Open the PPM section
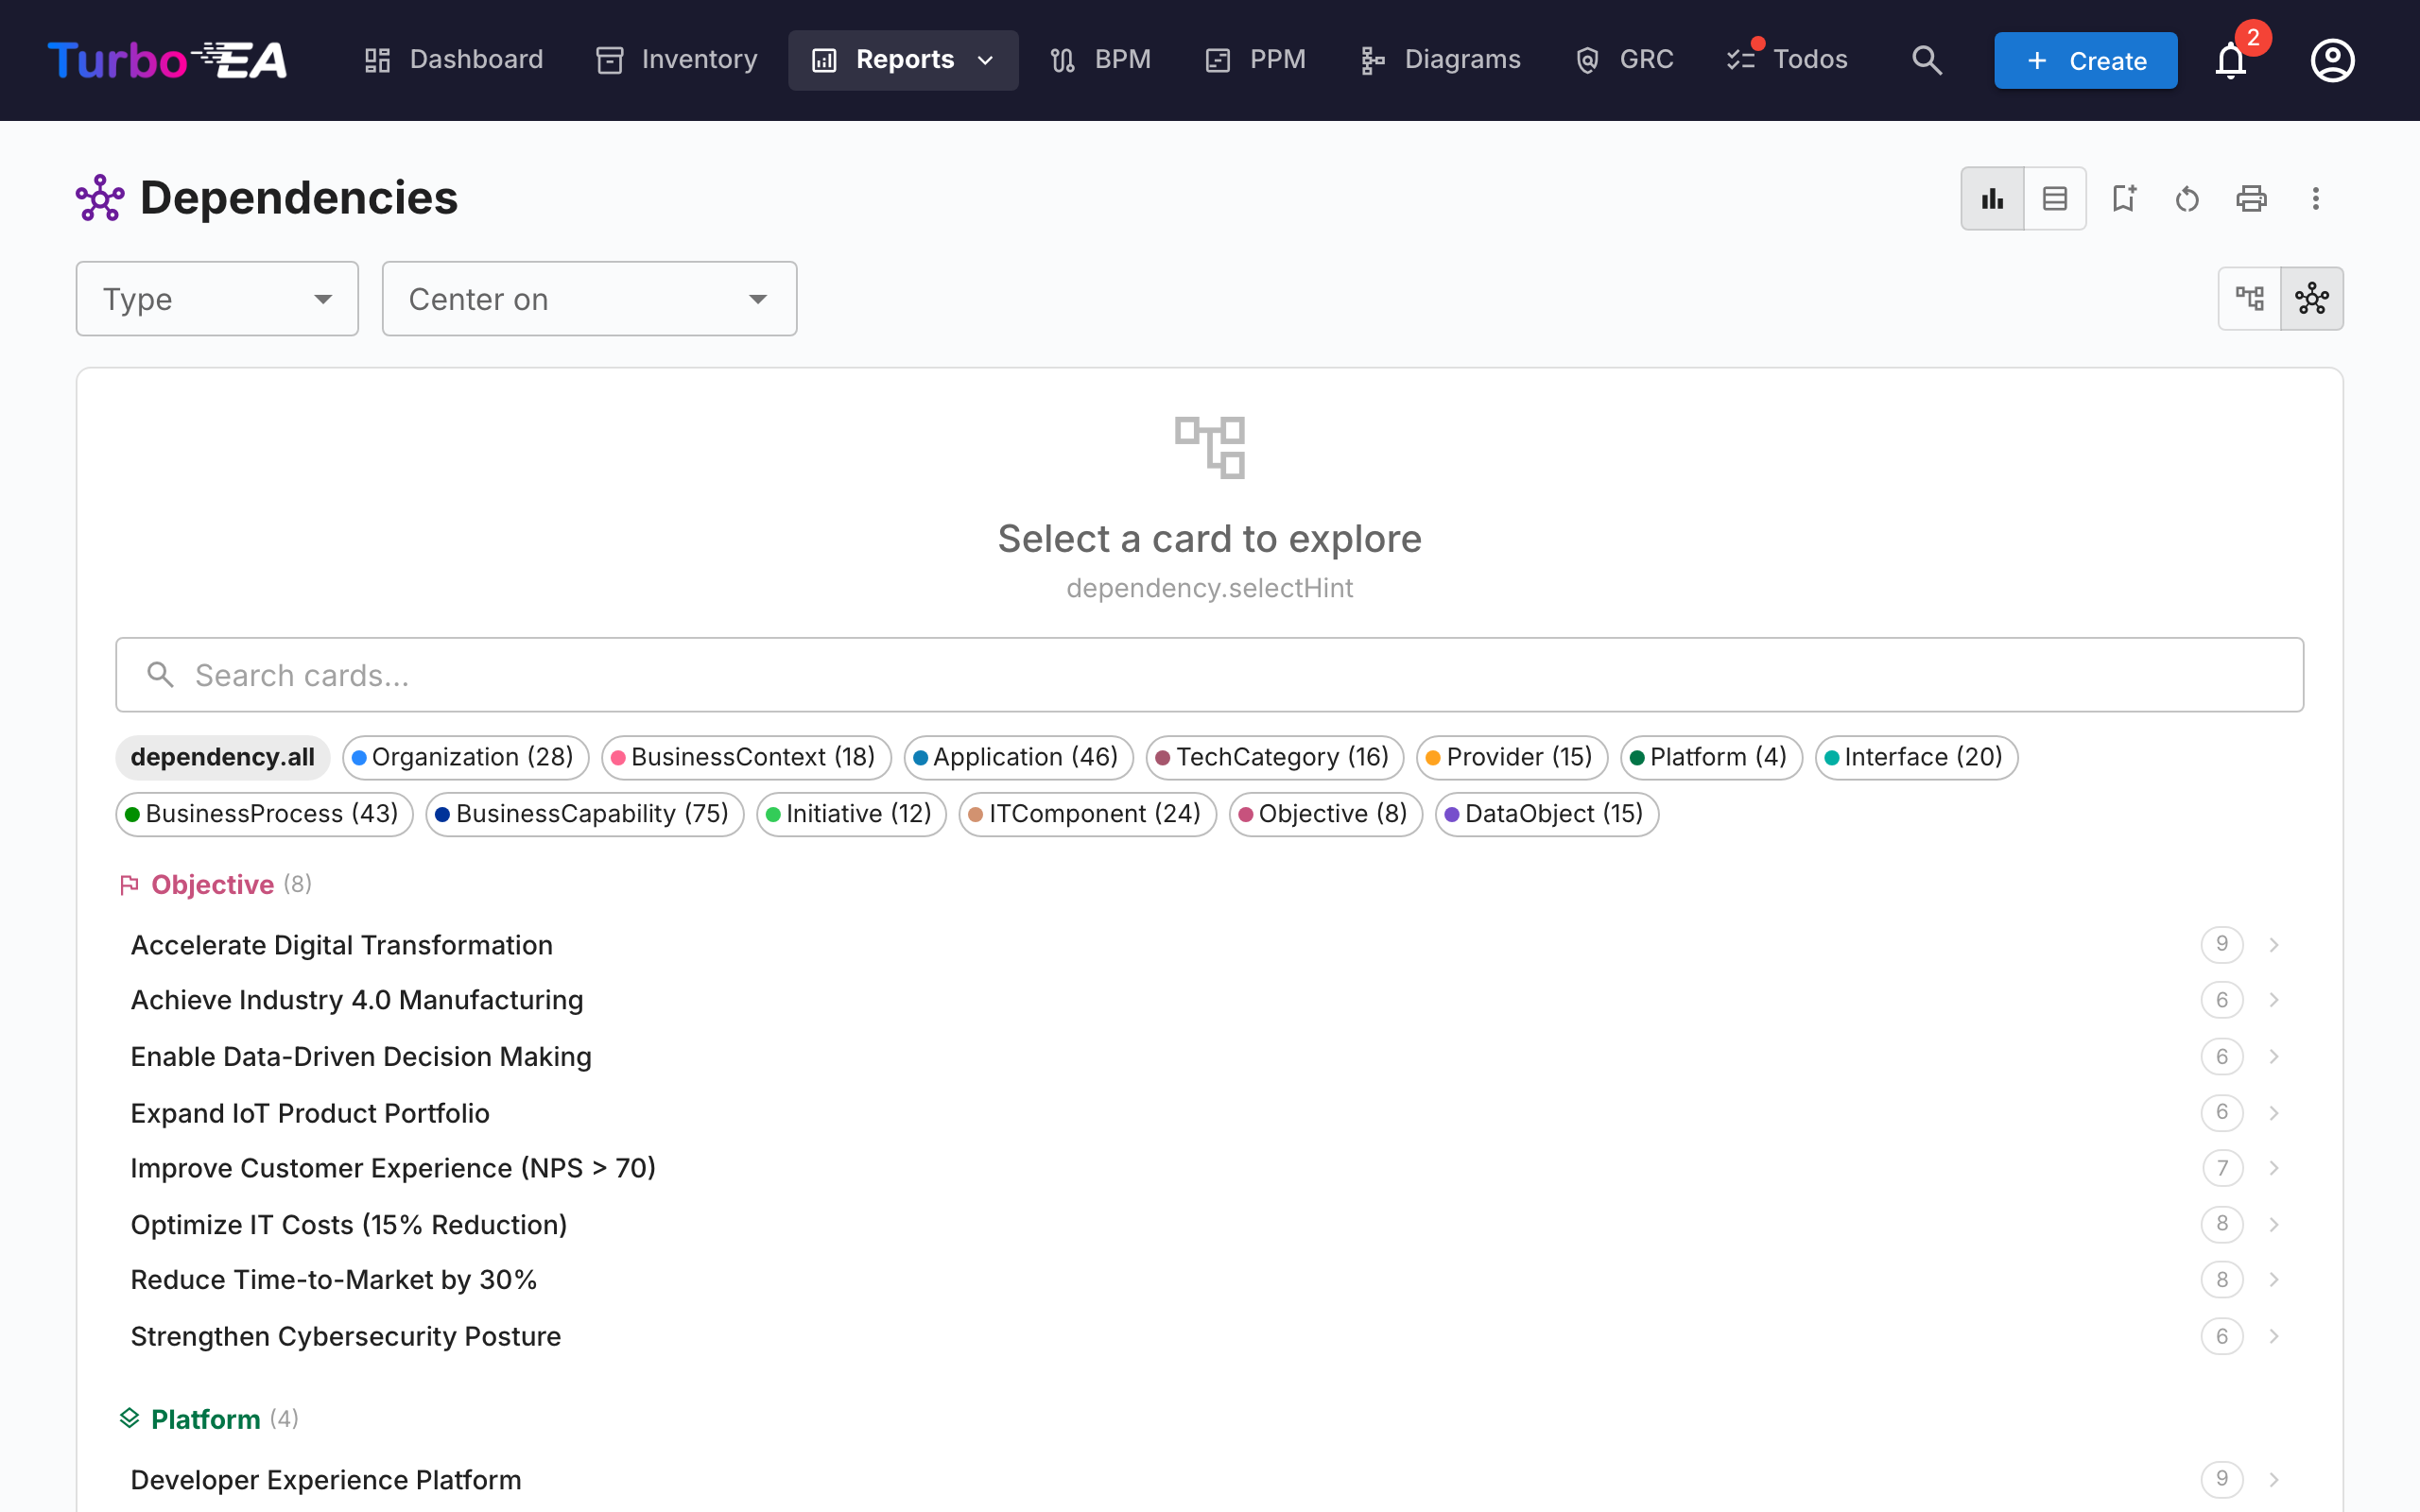Screen dimensions: 2420x1512 1255,60
